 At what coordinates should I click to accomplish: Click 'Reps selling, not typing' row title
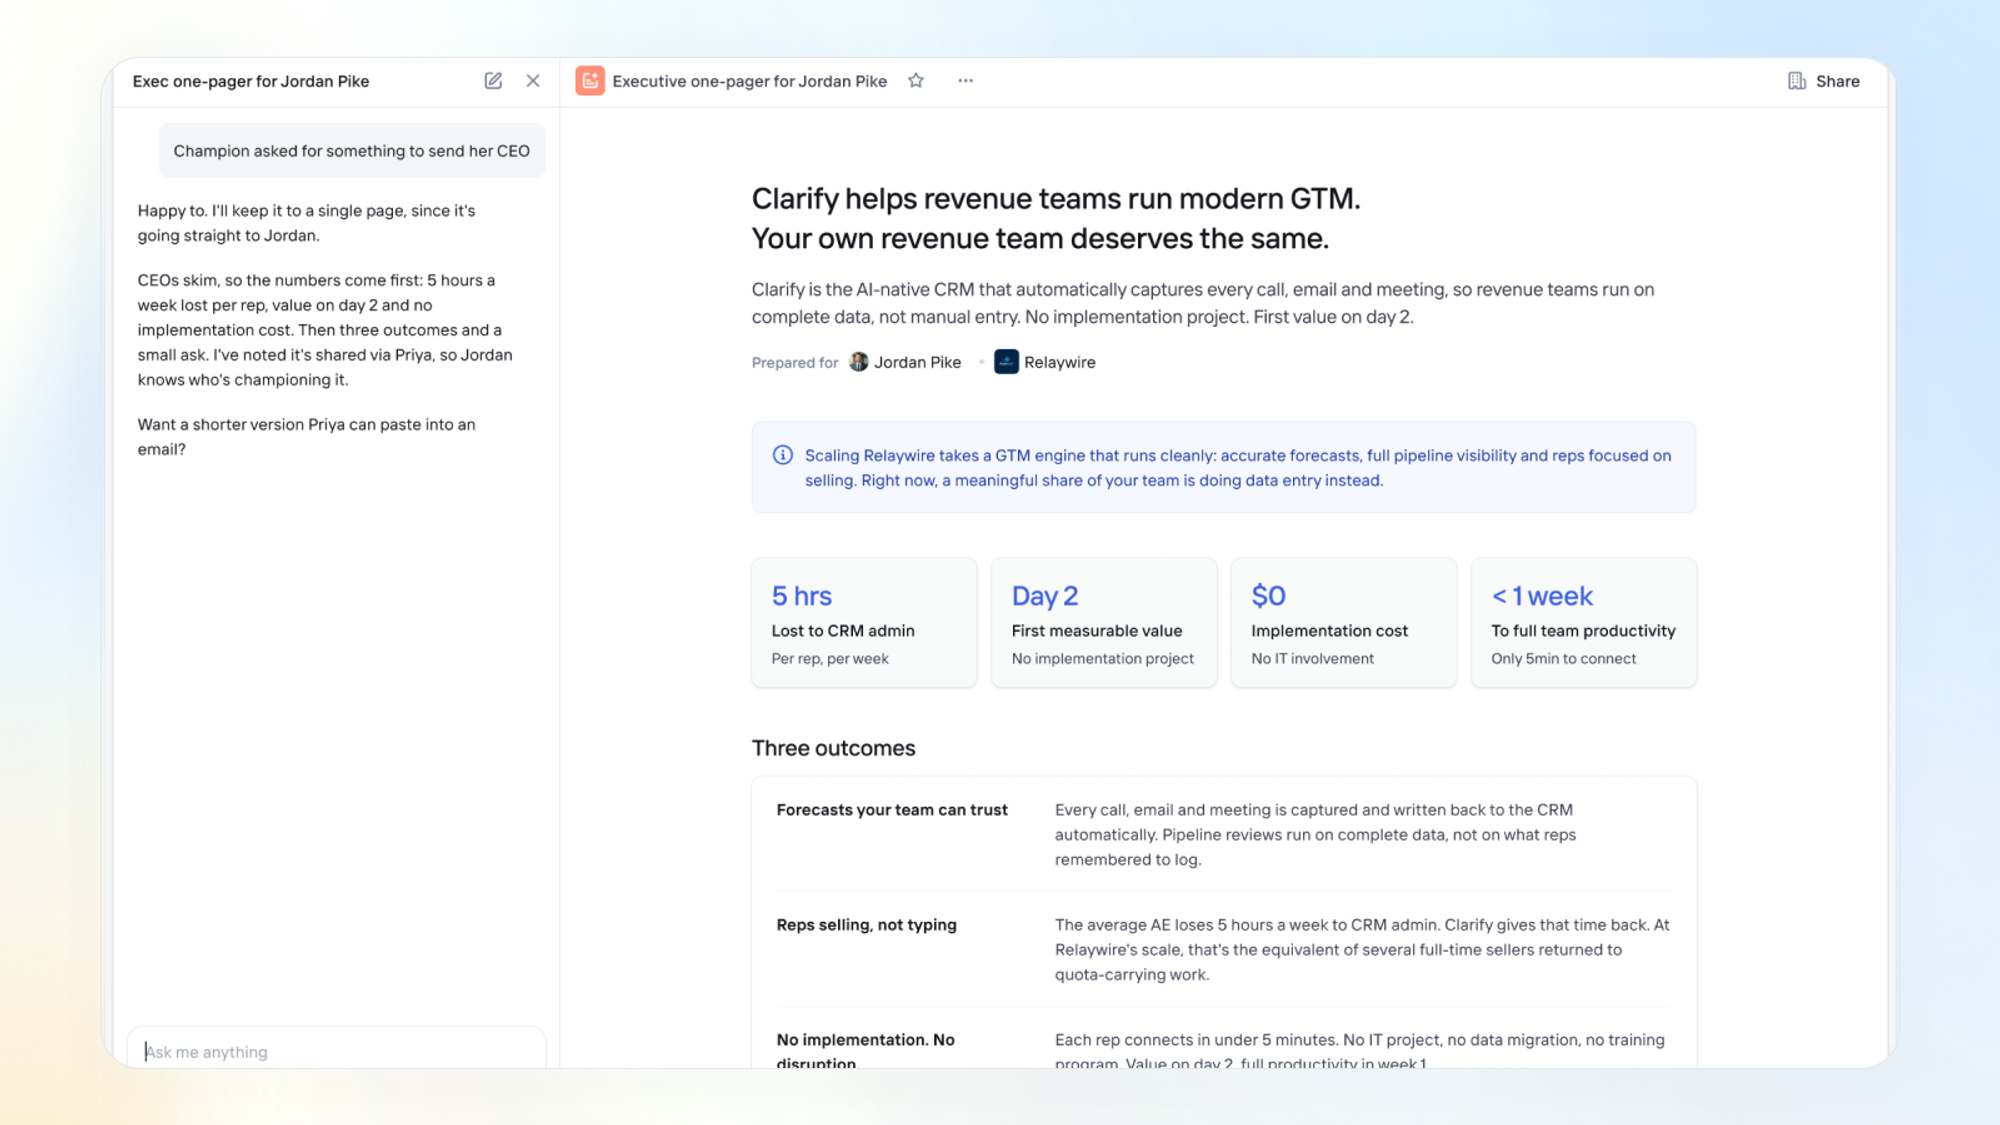[867, 925]
